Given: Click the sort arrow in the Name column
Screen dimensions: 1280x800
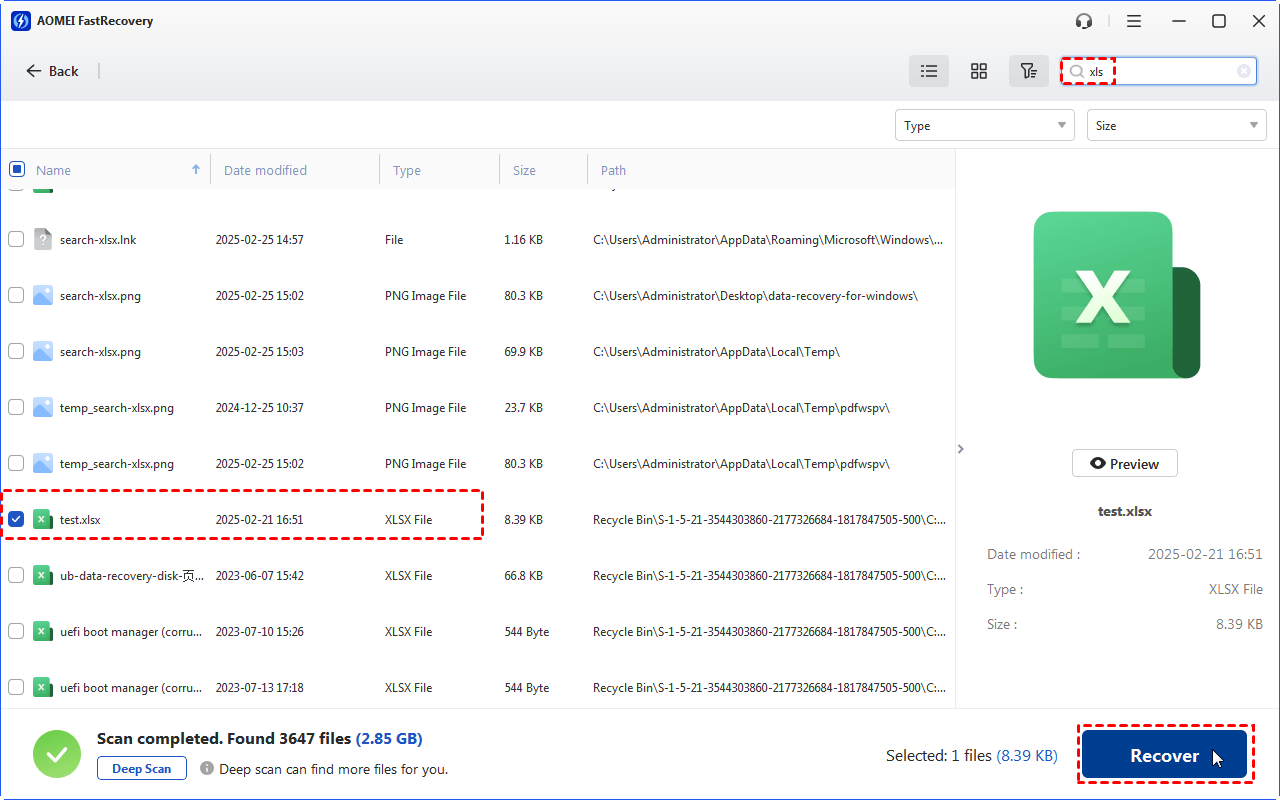Looking at the screenshot, I should click(x=196, y=170).
